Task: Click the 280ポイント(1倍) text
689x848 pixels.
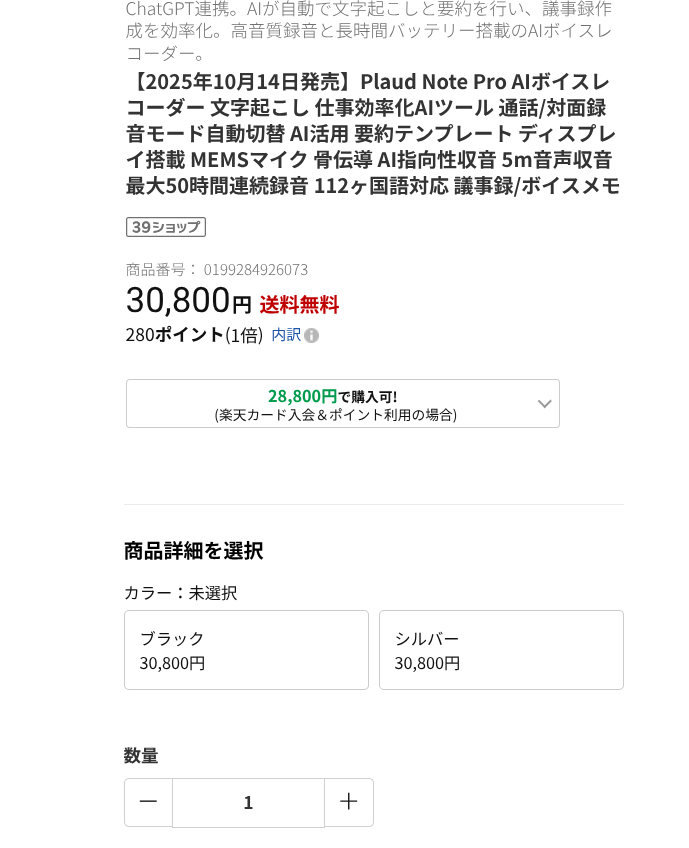Action: tap(194, 335)
